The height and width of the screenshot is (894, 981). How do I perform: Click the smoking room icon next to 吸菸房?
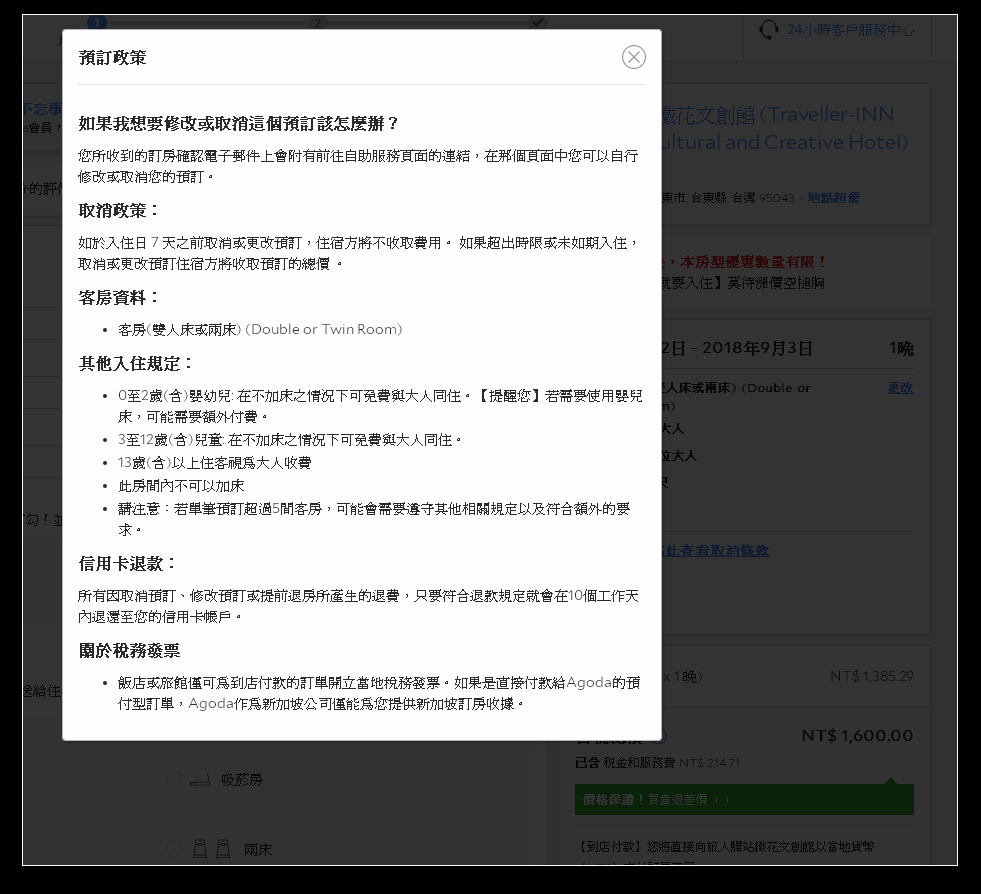tap(200, 780)
